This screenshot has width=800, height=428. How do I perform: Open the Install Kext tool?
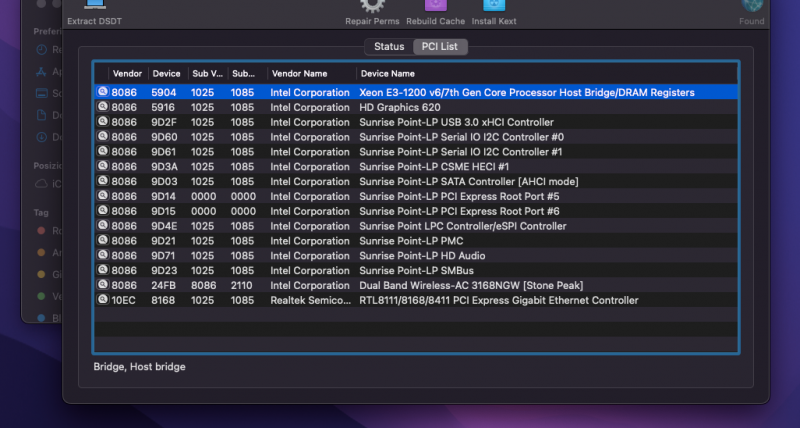(493, 13)
